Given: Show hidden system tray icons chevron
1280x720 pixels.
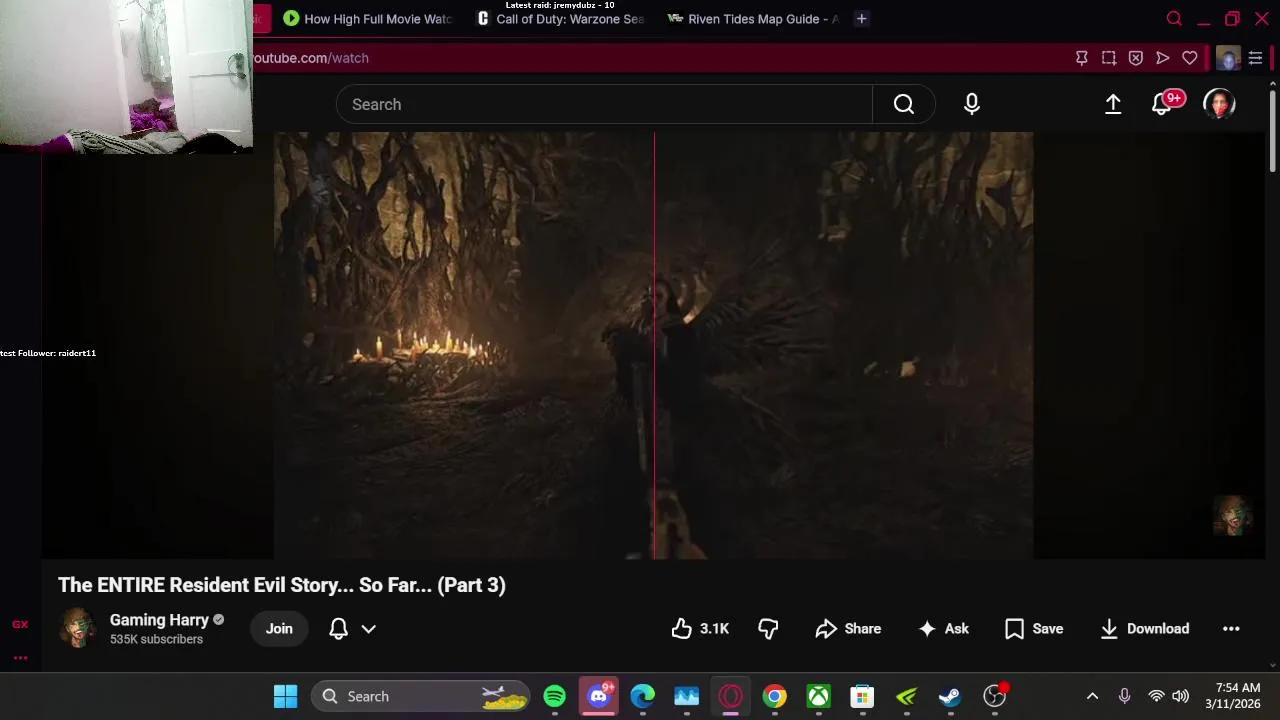Looking at the screenshot, I should pyautogui.click(x=1092, y=696).
